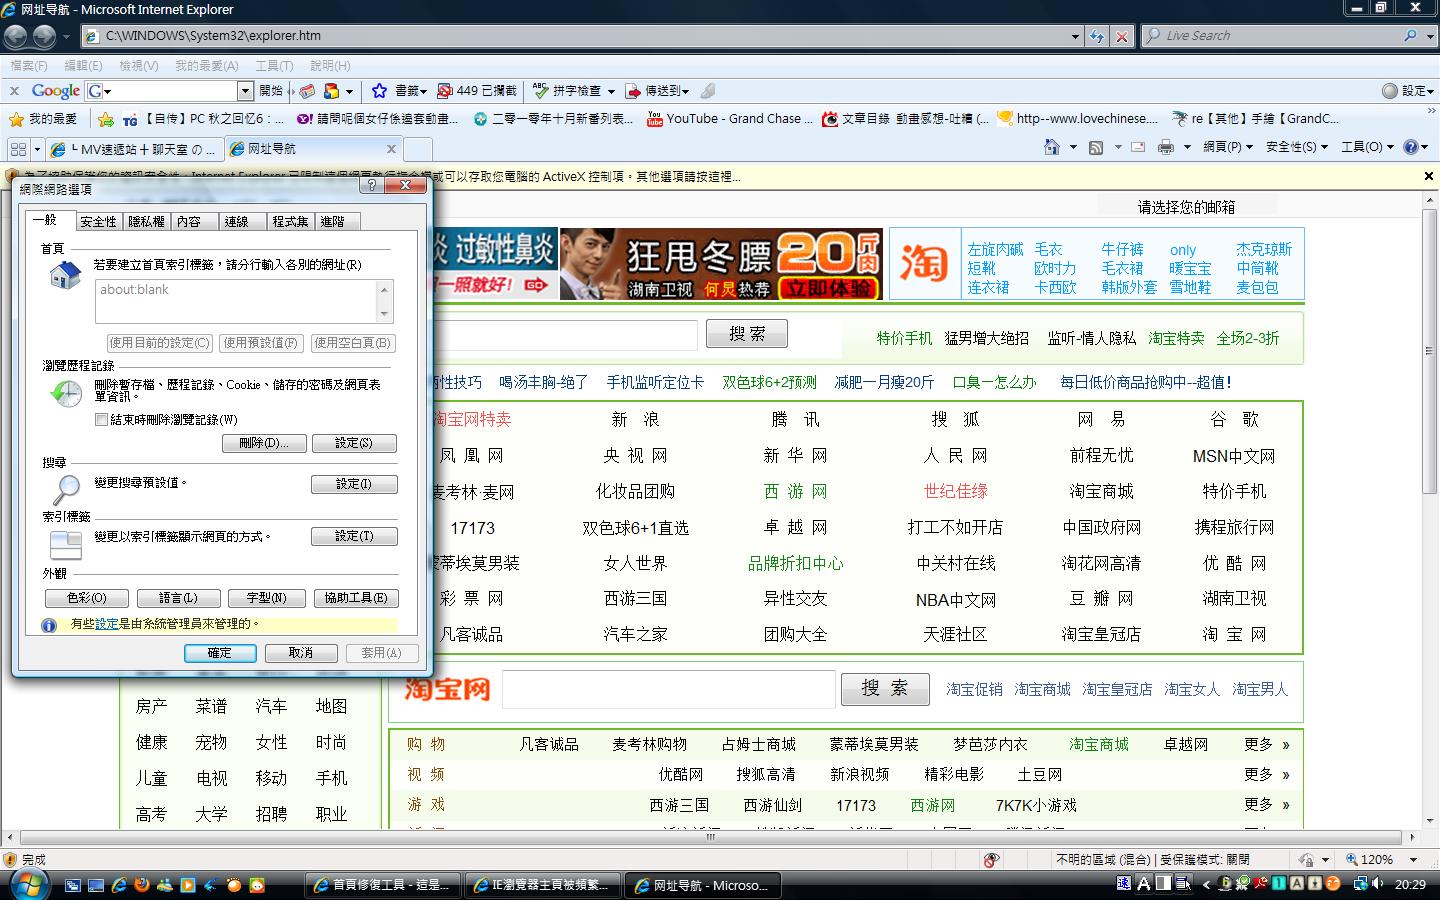Open the '檢視(V)' menu
The width and height of the screenshot is (1440, 900).
click(x=138, y=66)
